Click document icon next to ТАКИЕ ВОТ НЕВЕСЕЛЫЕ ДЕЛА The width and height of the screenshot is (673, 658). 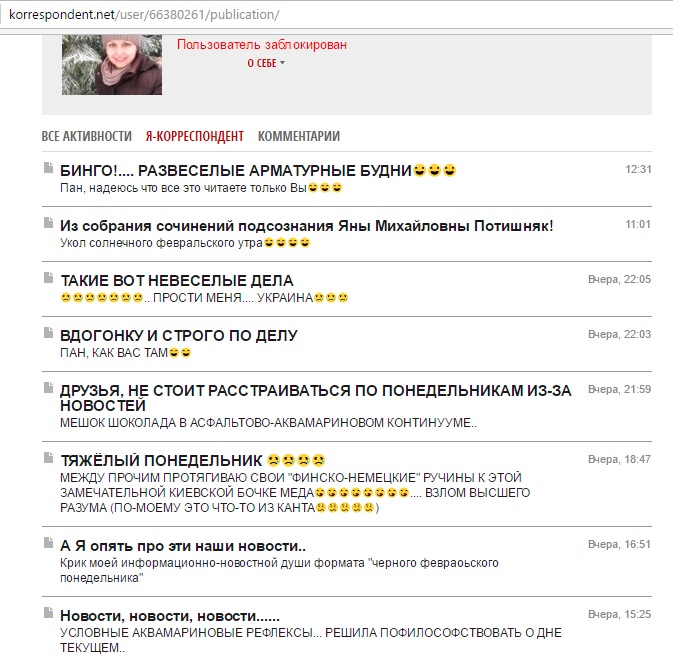49,278
